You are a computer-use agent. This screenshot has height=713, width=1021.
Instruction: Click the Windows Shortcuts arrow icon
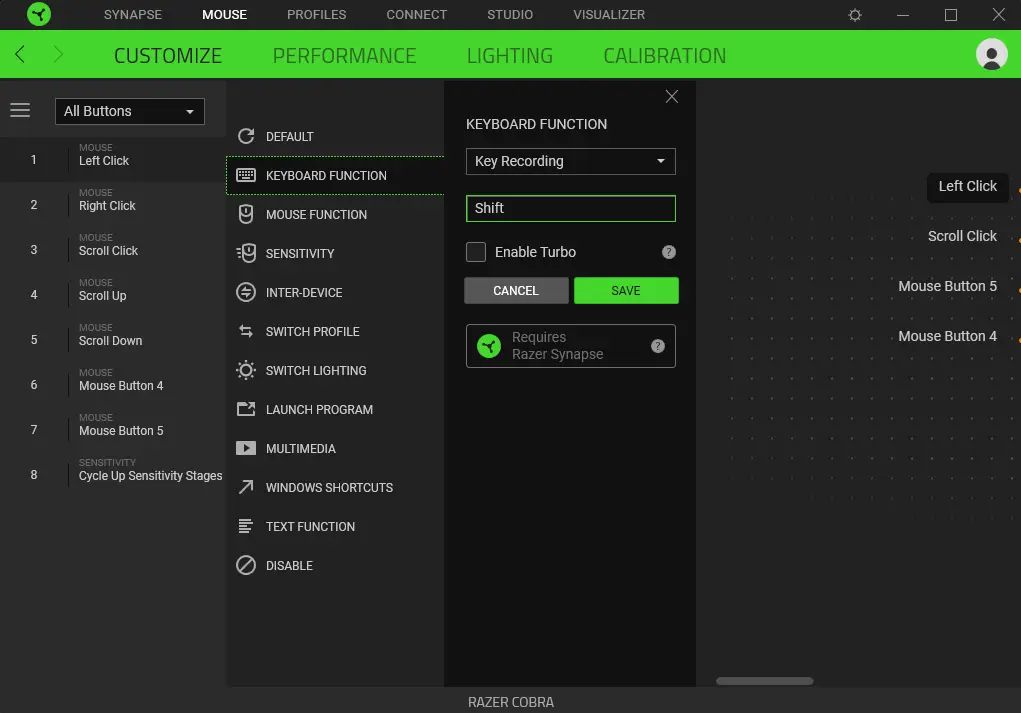tap(245, 487)
